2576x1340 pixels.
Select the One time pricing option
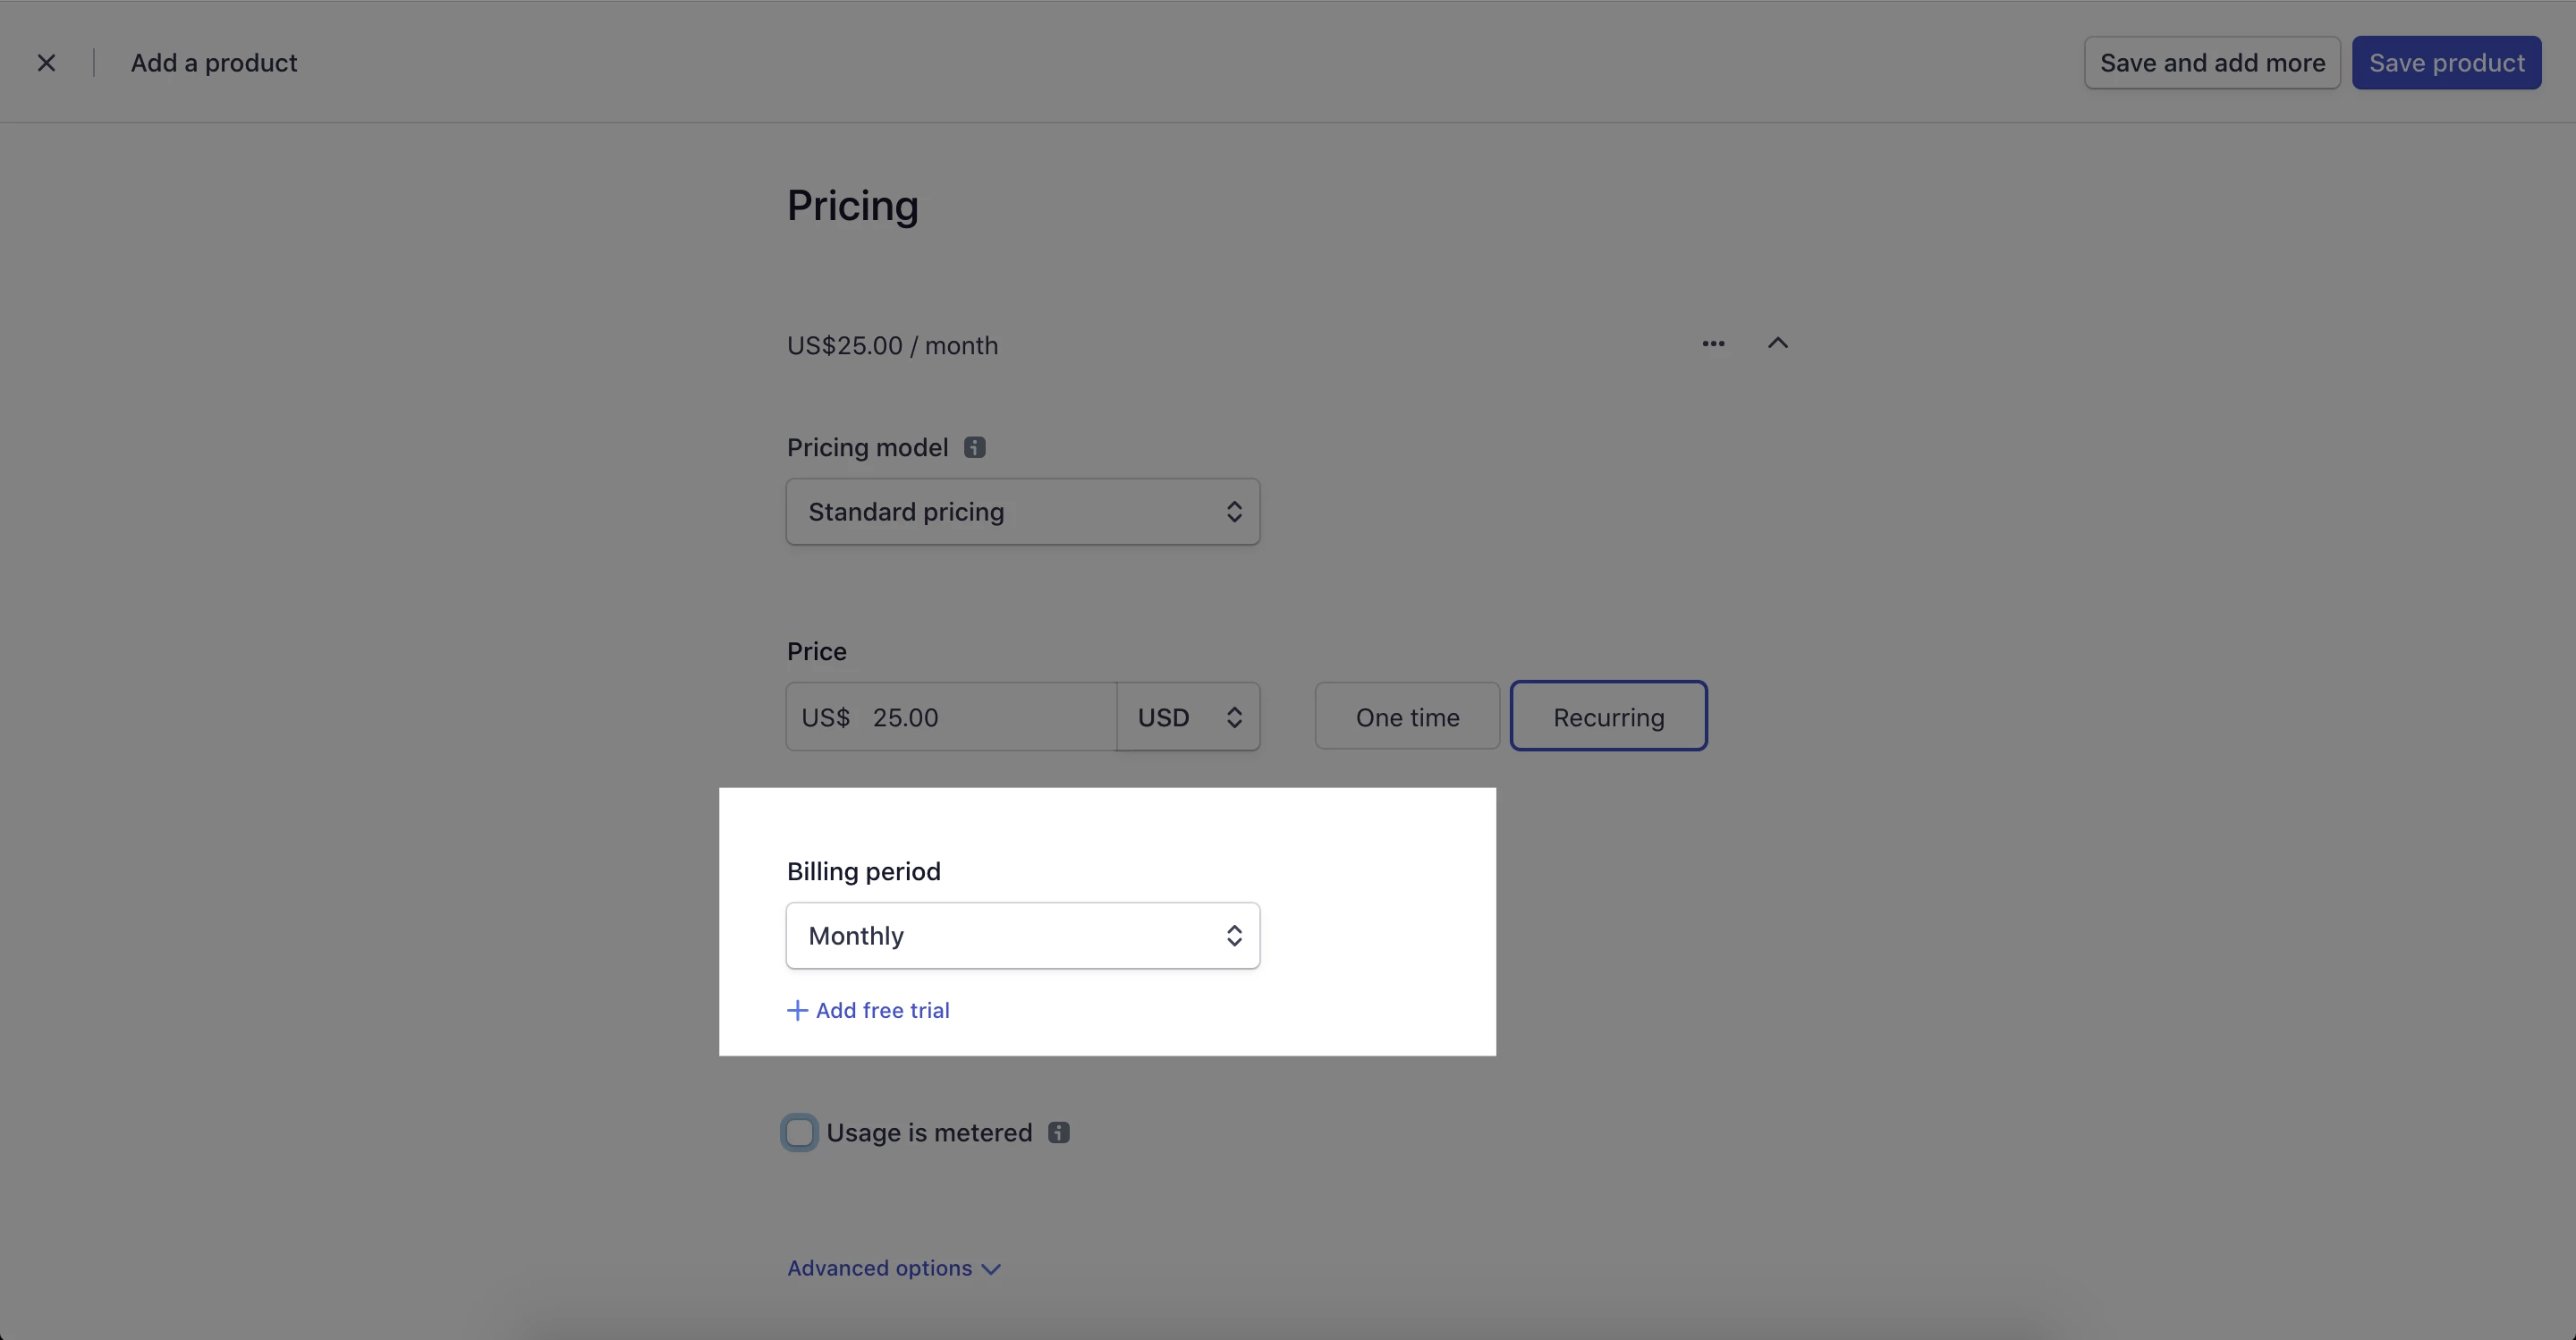coord(1406,717)
